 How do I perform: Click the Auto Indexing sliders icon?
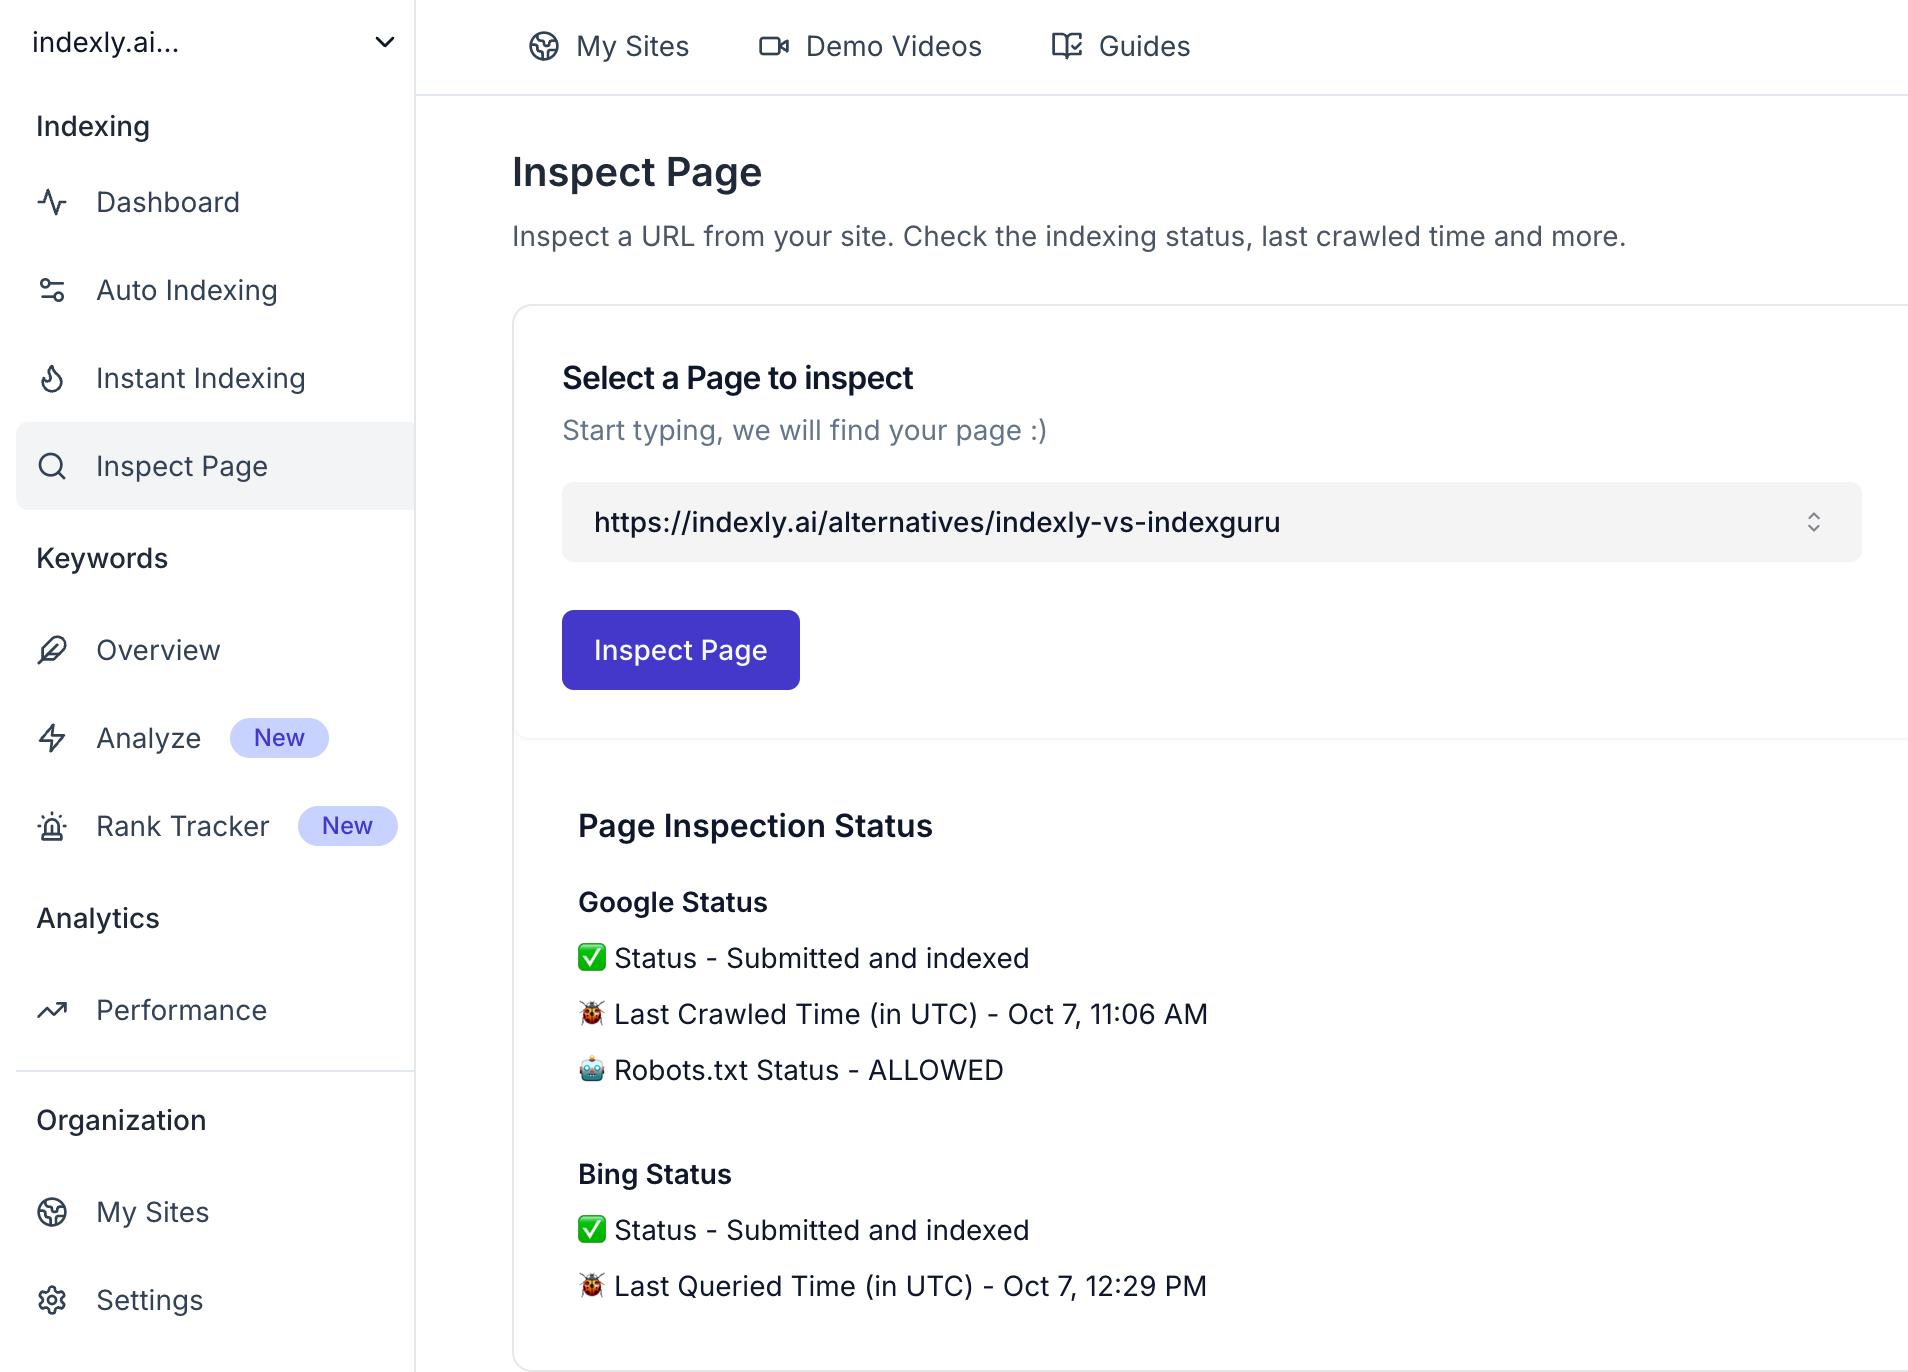(x=52, y=290)
